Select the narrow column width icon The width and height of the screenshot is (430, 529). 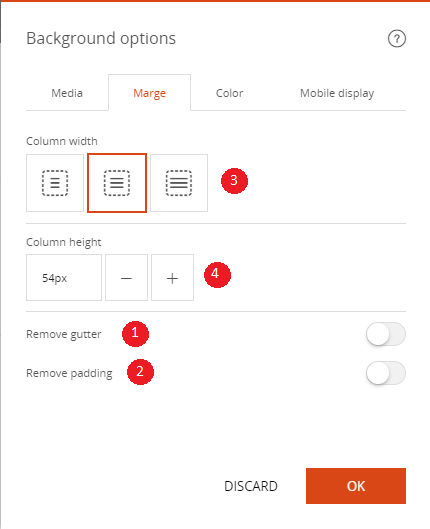(x=55, y=183)
